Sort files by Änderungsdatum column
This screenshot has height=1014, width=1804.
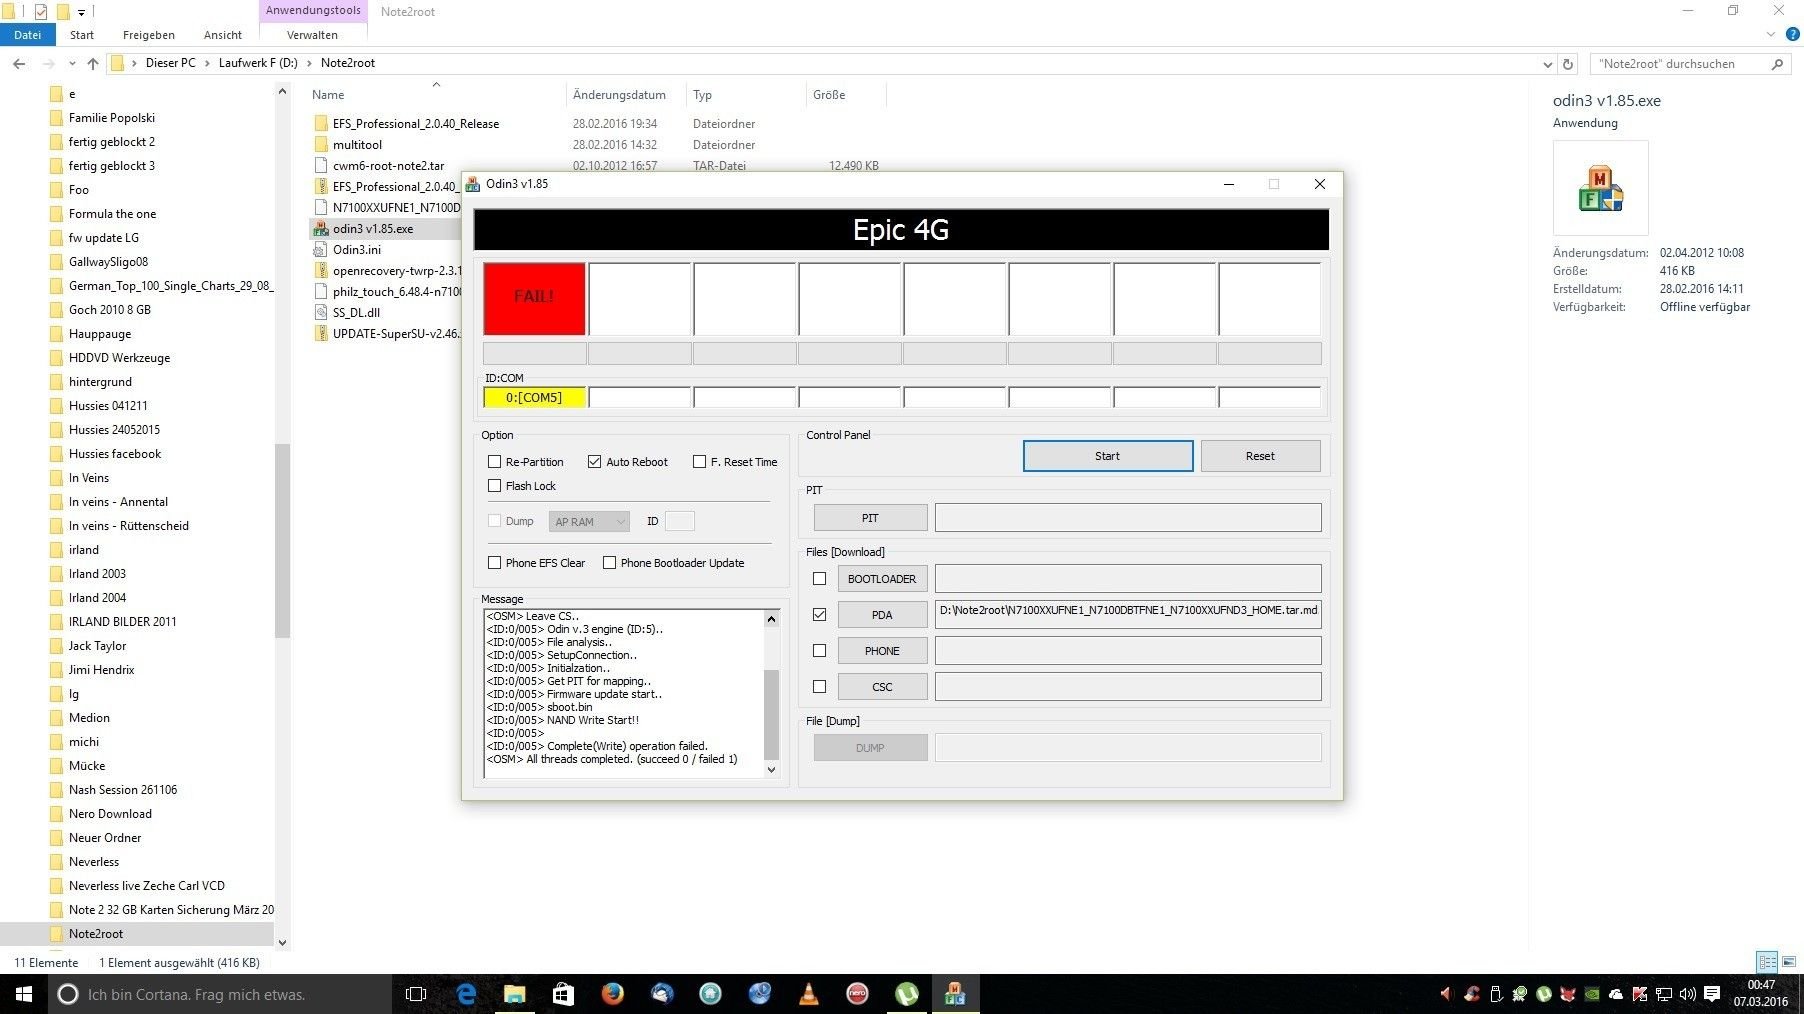(619, 95)
